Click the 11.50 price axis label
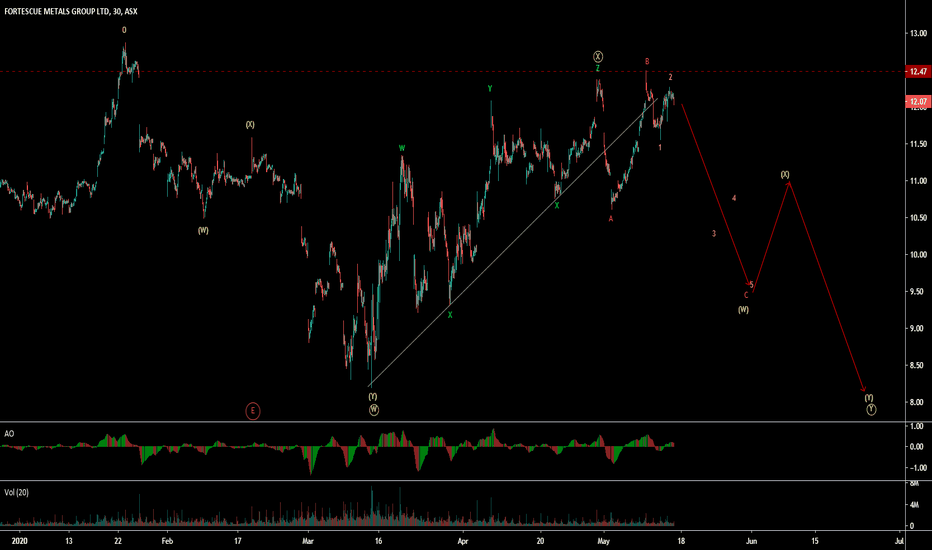Viewport: 932px width, 550px height. click(918, 144)
